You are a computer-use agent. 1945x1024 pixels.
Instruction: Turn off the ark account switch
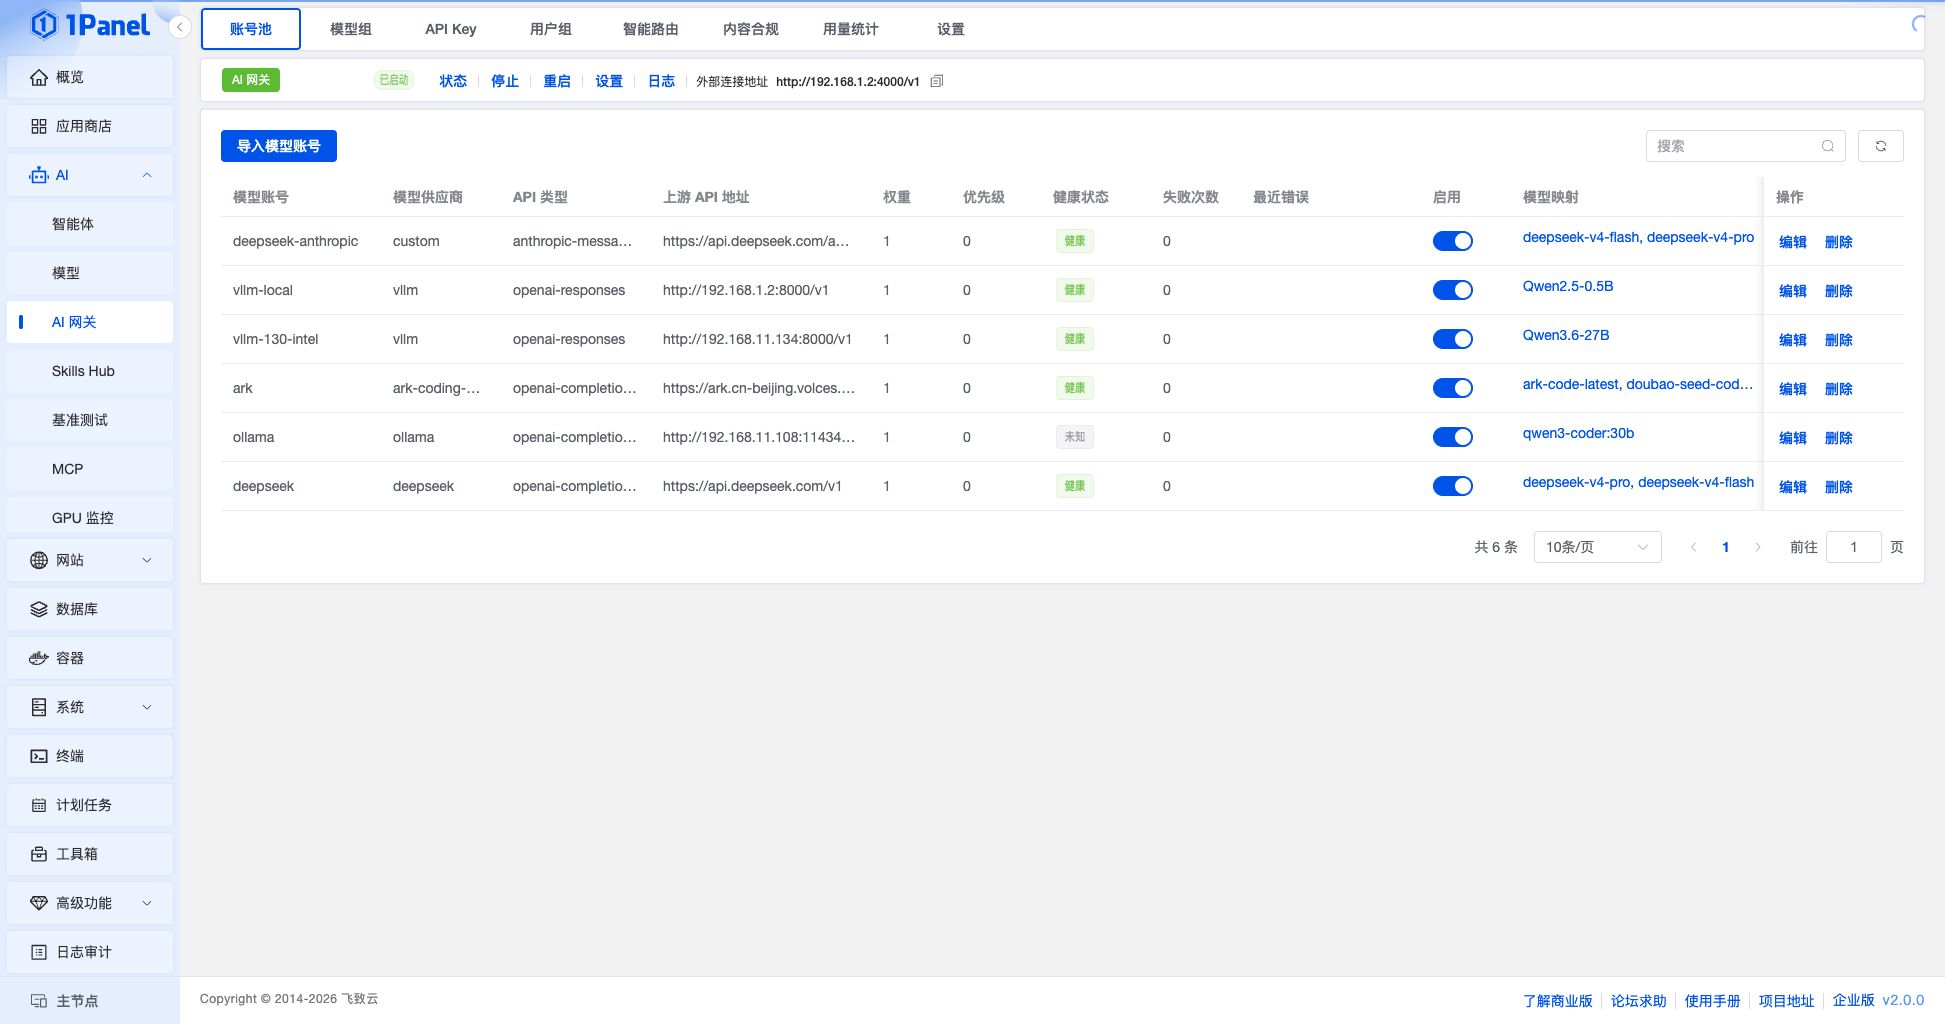point(1452,388)
